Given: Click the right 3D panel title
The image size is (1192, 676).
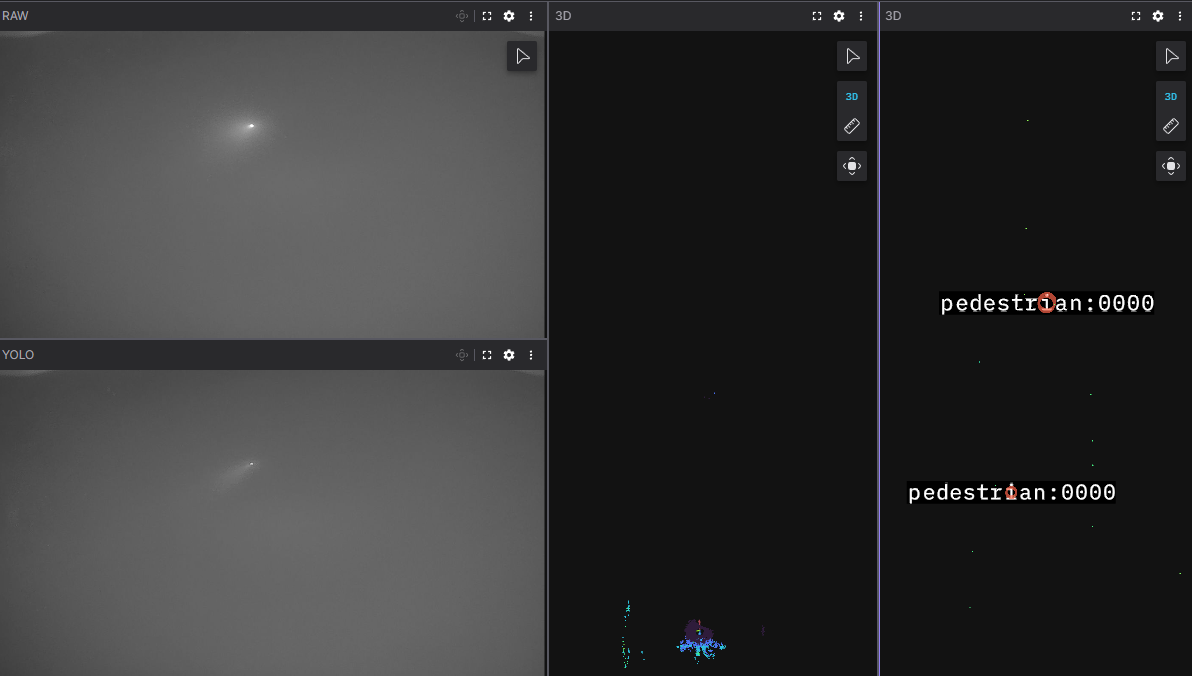Looking at the screenshot, I should pos(893,16).
